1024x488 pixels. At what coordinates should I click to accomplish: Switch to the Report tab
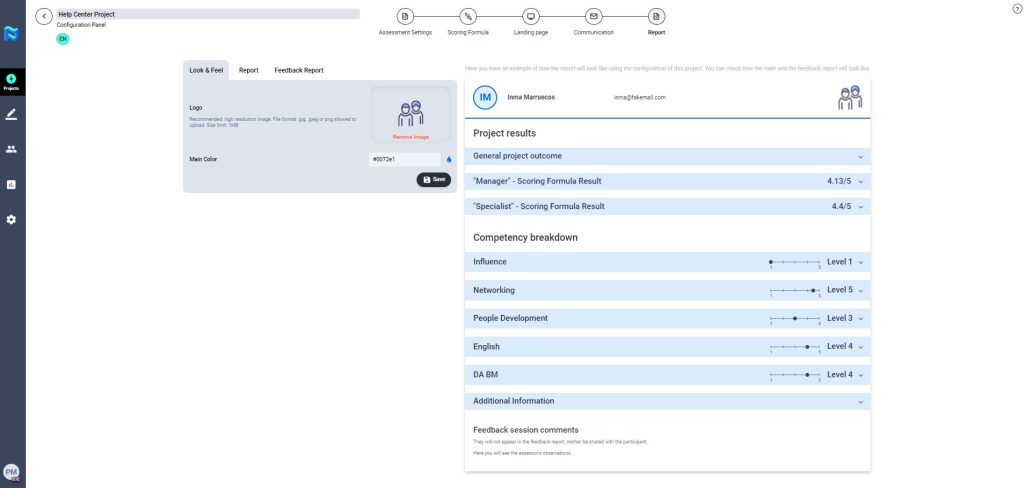(x=249, y=71)
